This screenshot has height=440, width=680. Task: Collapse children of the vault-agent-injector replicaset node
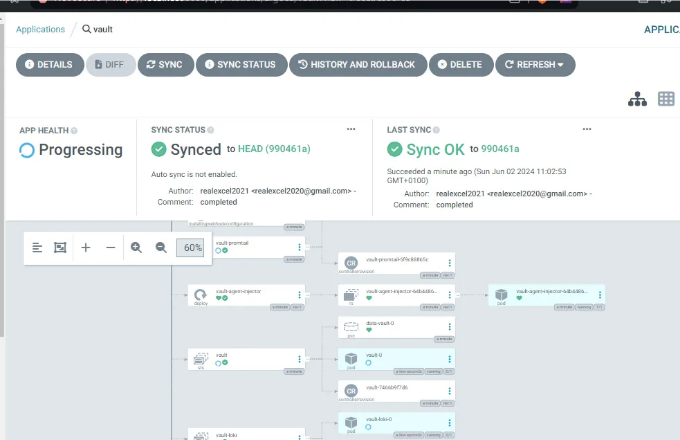pyautogui.click(x=458, y=295)
